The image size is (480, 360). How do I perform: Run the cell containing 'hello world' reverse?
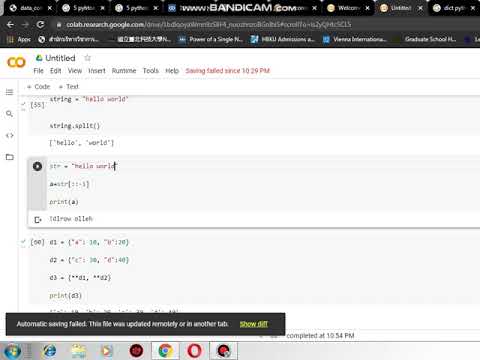click(37, 166)
